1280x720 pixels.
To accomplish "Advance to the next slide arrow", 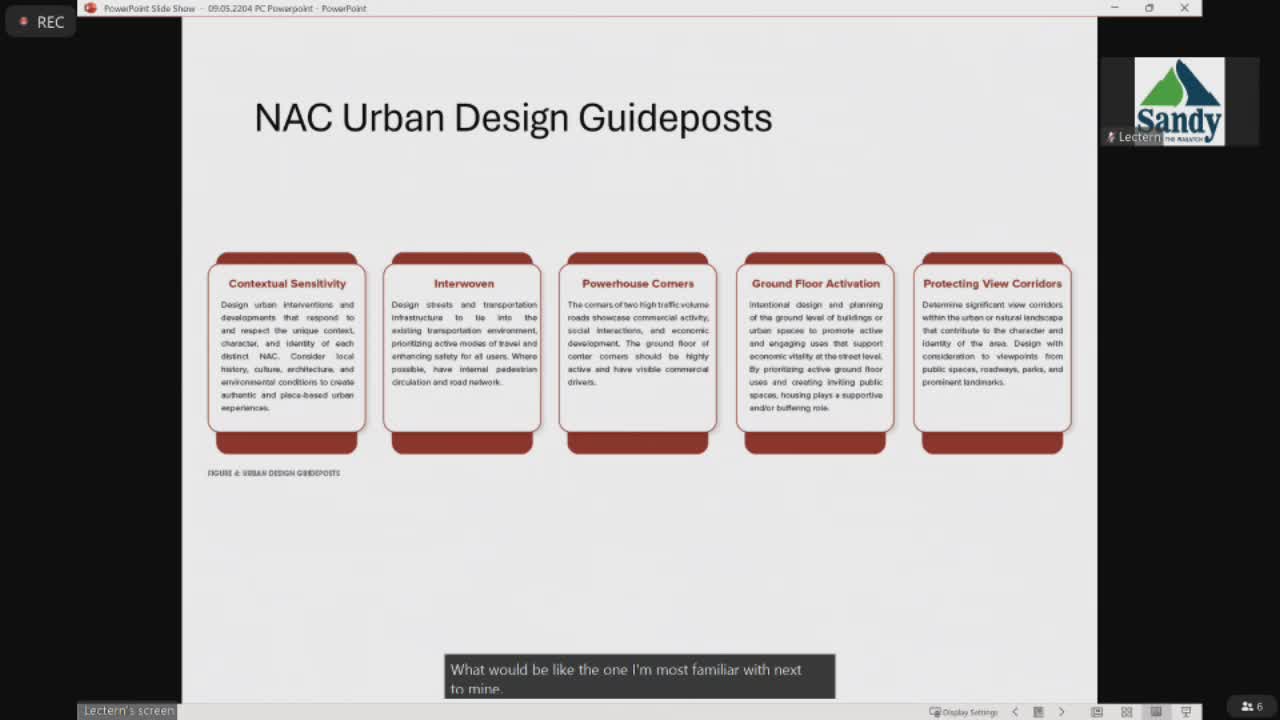I will click(x=1062, y=712).
